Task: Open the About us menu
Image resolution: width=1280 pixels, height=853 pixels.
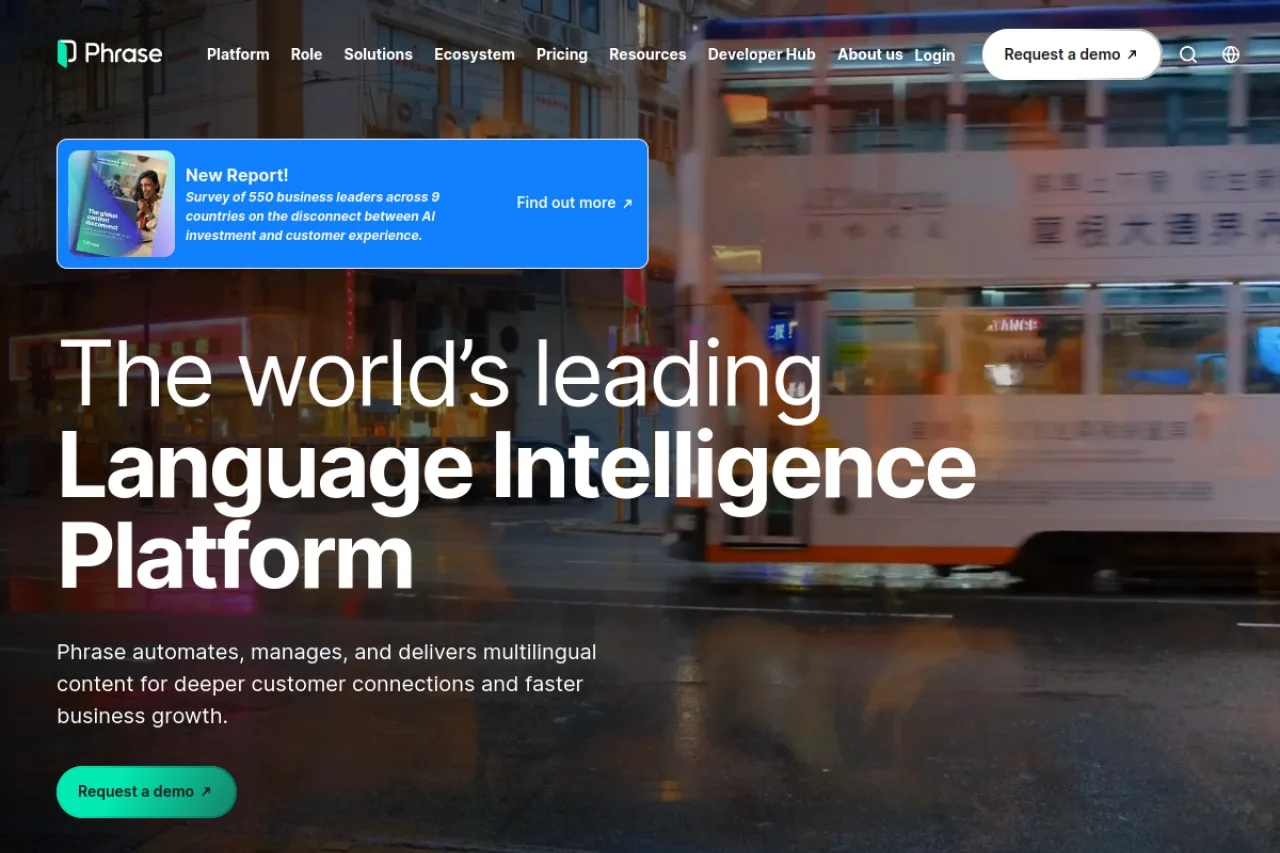Action: coord(870,54)
